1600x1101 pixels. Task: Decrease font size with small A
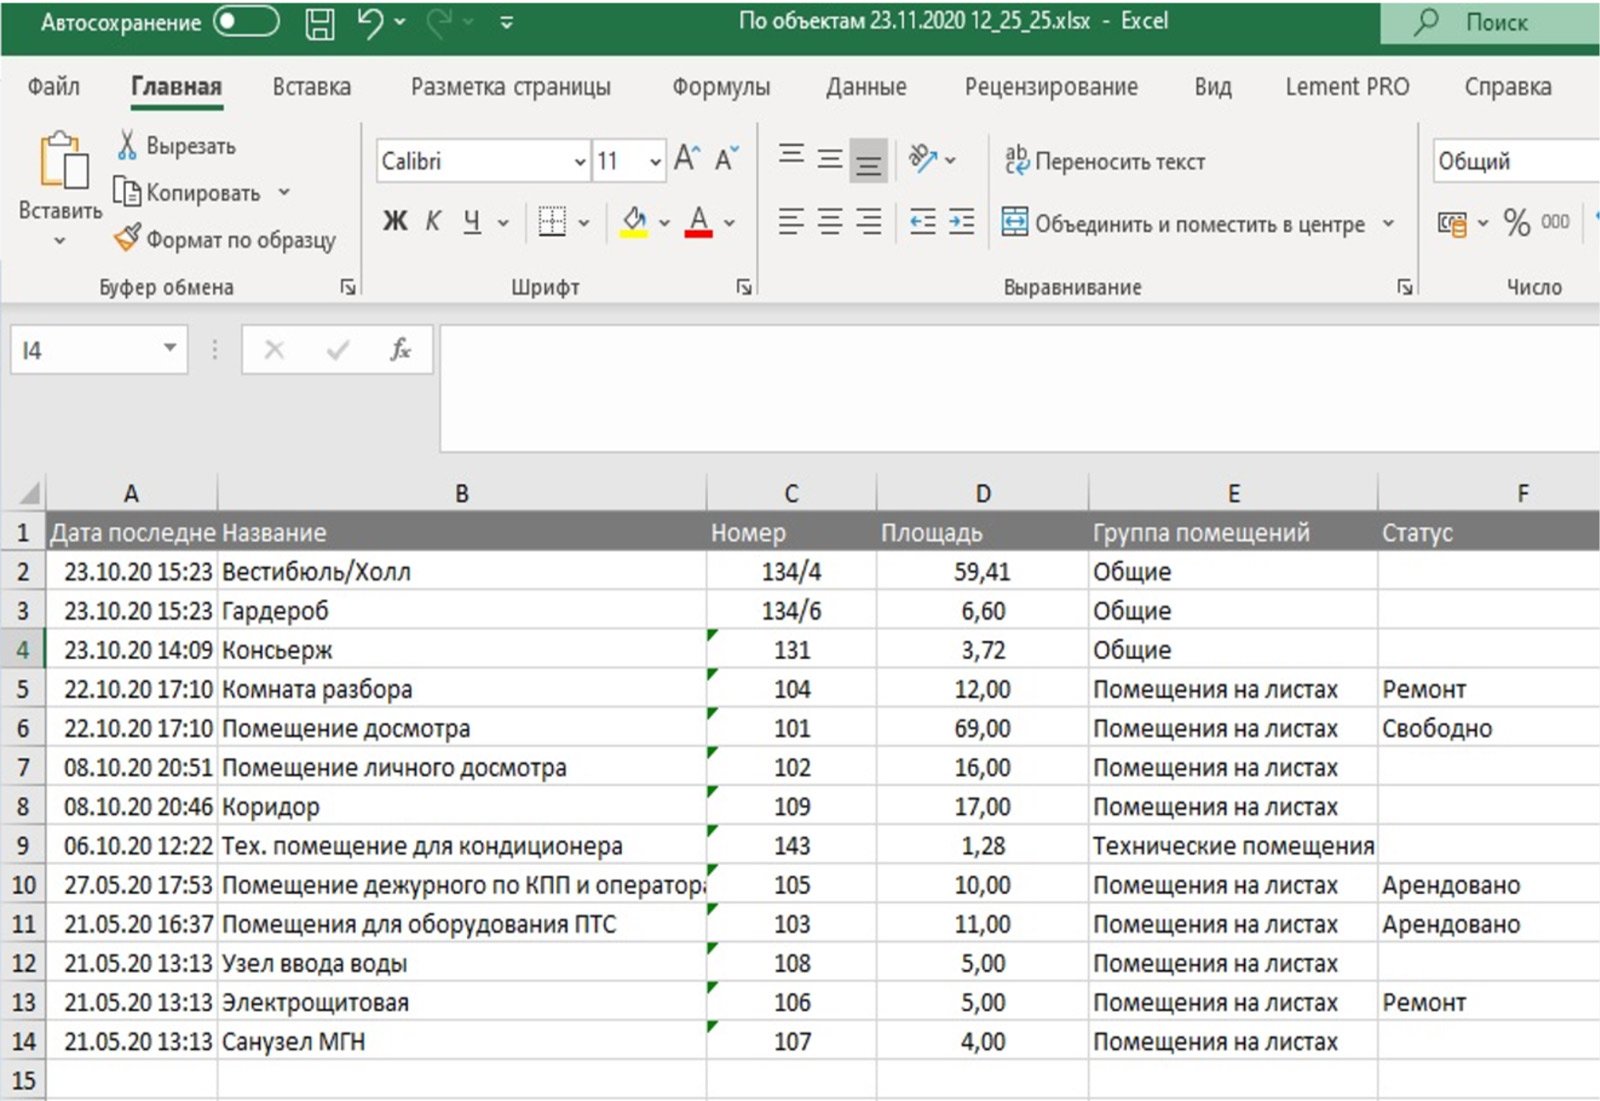[726, 159]
